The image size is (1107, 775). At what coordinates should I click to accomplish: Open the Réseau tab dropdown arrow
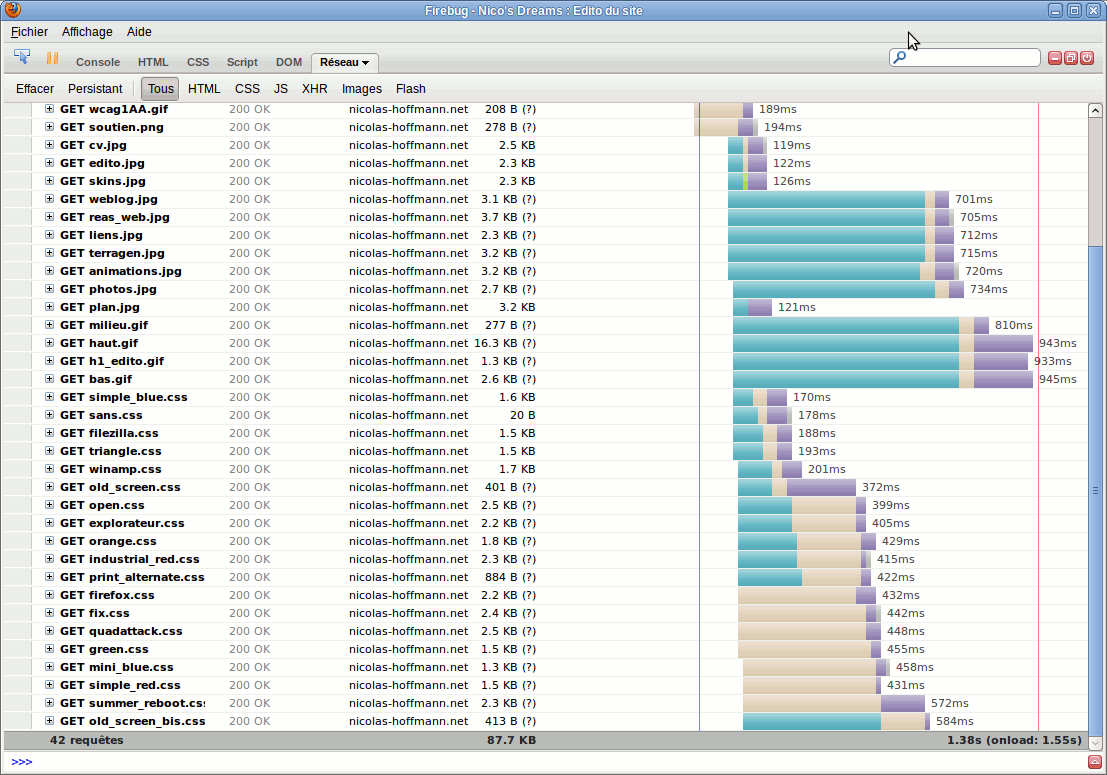[x=366, y=63]
